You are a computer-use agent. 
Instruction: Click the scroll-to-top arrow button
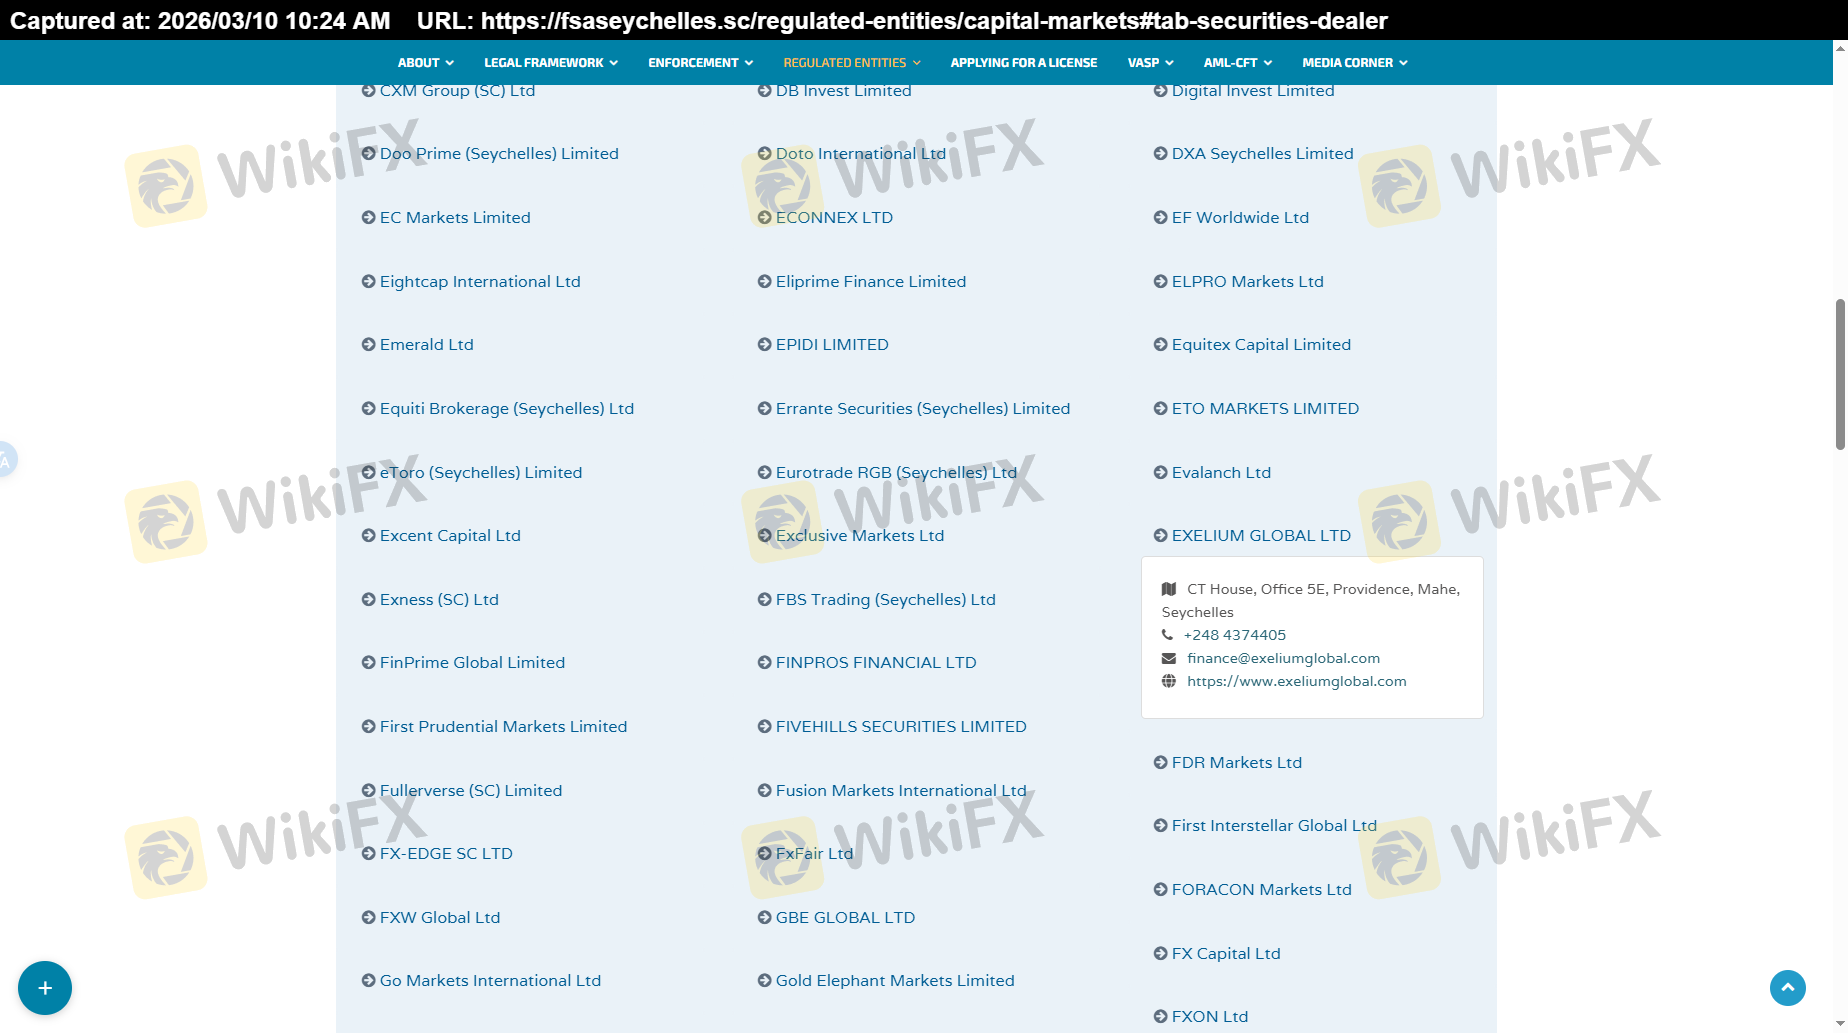pos(1788,988)
